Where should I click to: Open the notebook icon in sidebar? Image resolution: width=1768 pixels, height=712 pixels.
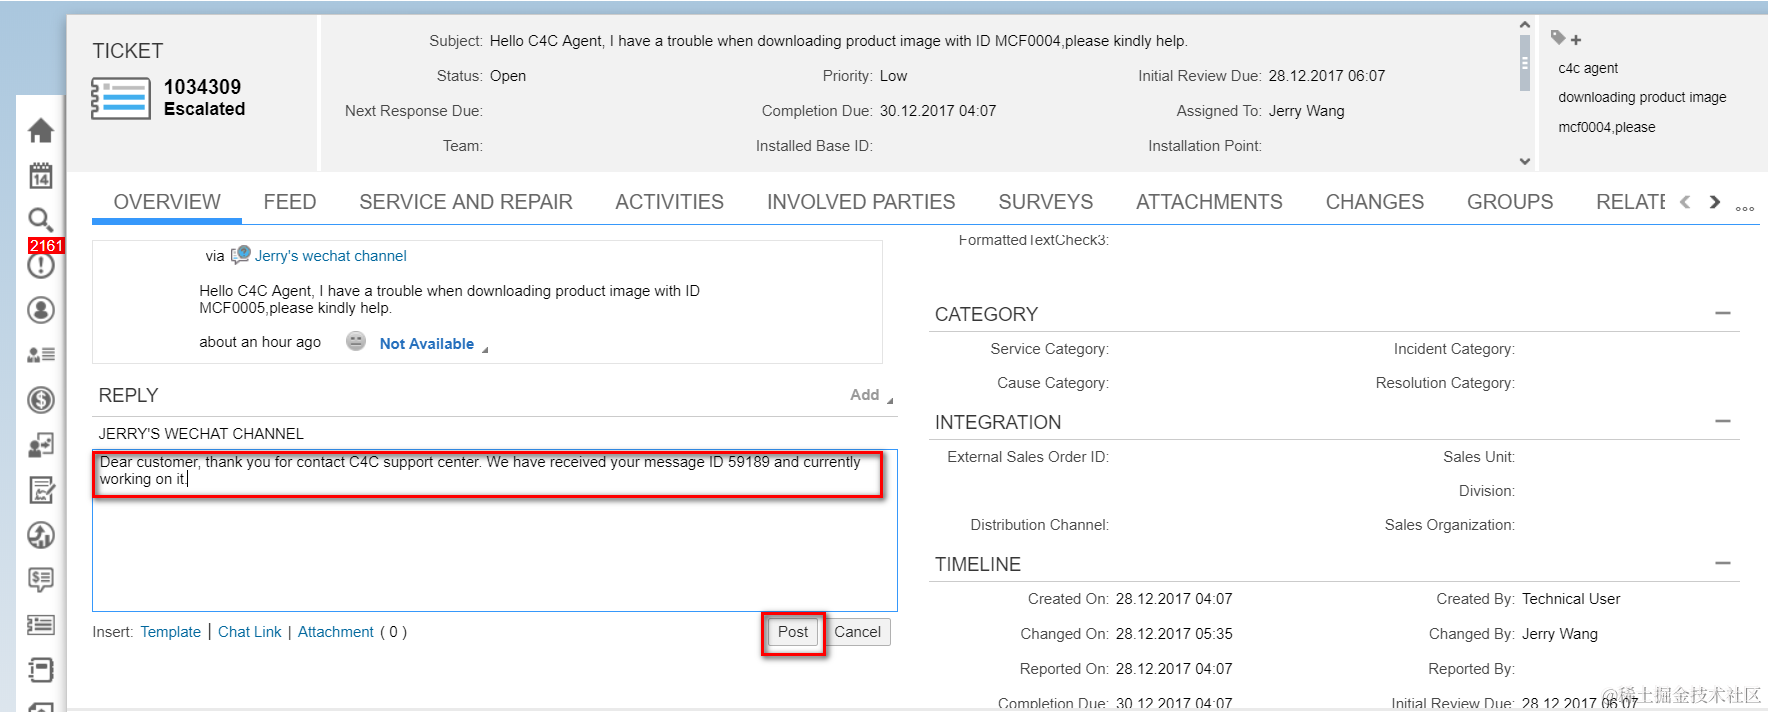click(41, 669)
